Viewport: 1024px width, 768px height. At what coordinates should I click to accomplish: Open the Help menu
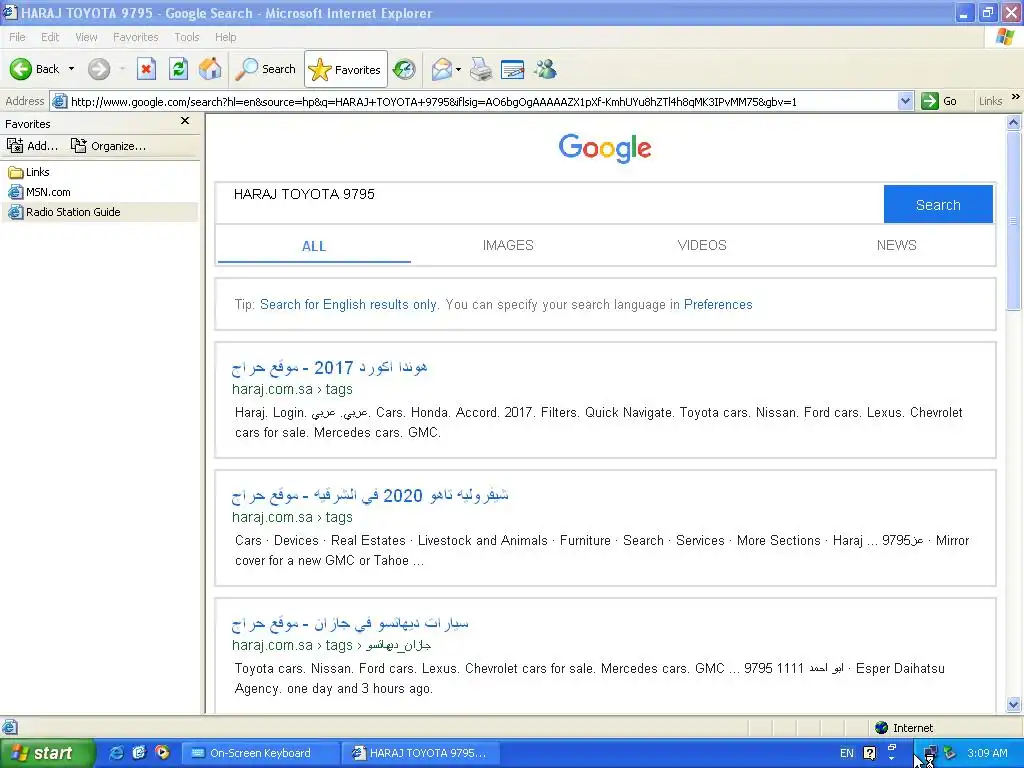225,37
